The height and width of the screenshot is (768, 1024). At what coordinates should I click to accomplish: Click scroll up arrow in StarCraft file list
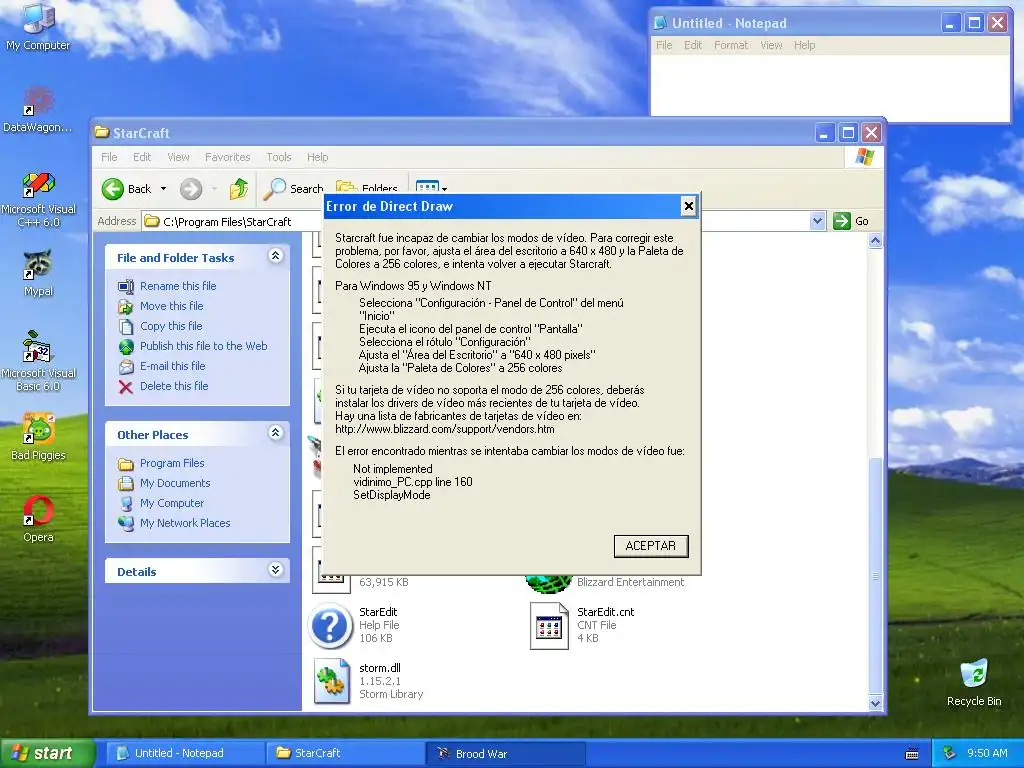tap(875, 241)
